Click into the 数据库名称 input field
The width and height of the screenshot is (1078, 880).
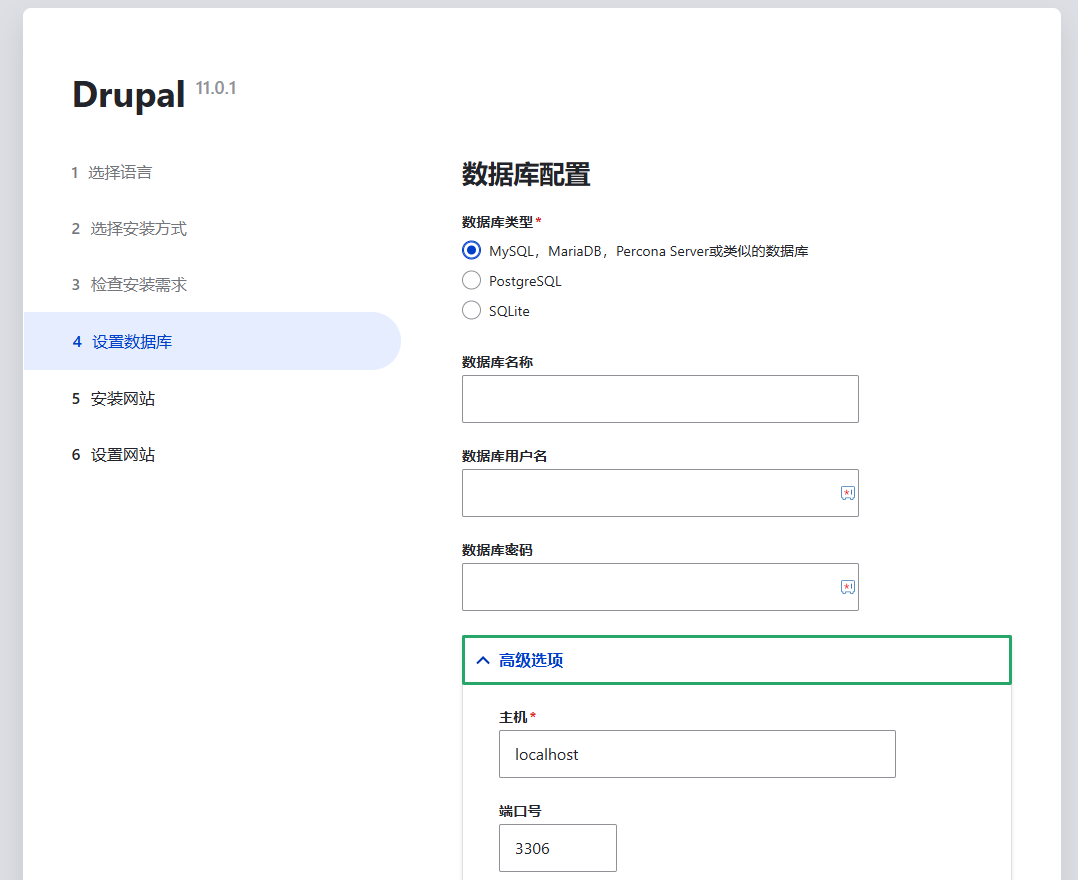click(660, 398)
